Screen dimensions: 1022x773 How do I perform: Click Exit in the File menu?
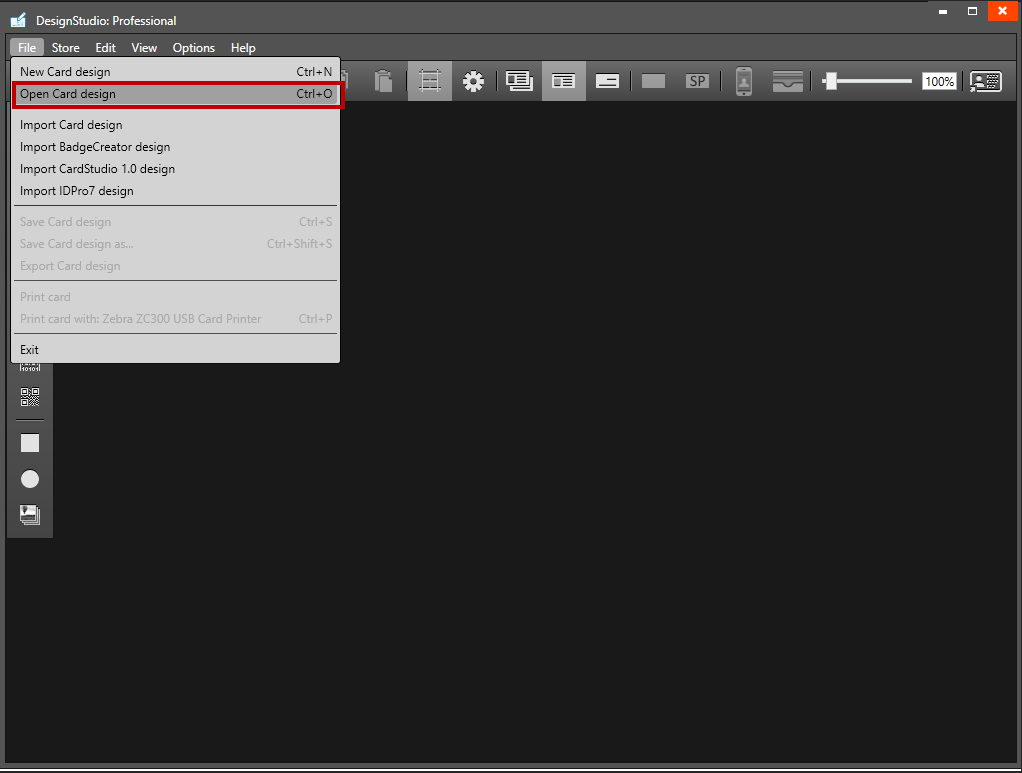point(29,349)
